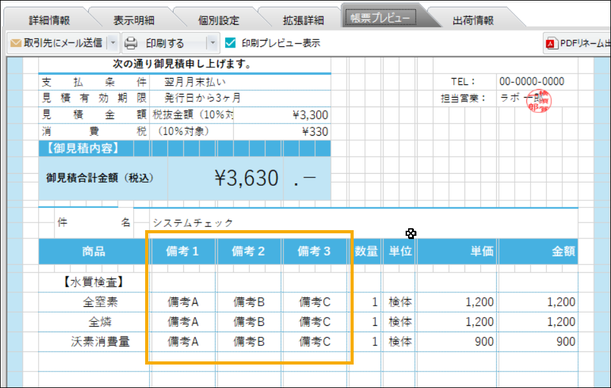Click the envelope mail icon
611x388 pixels.
click(x=16, y=43)
